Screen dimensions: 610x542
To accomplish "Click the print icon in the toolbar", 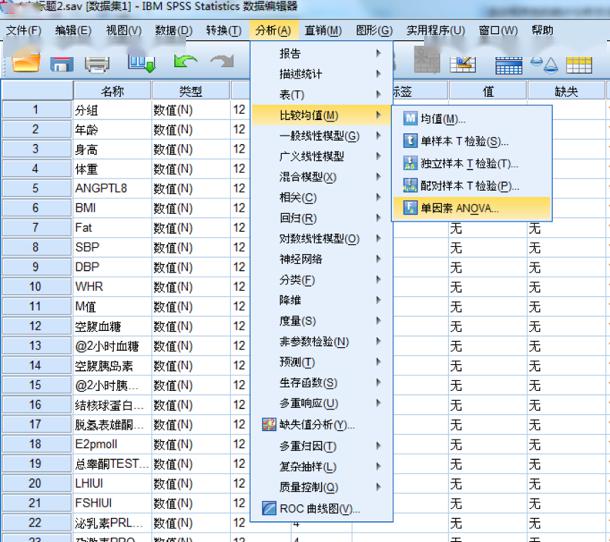I will [x=97, y=64].
